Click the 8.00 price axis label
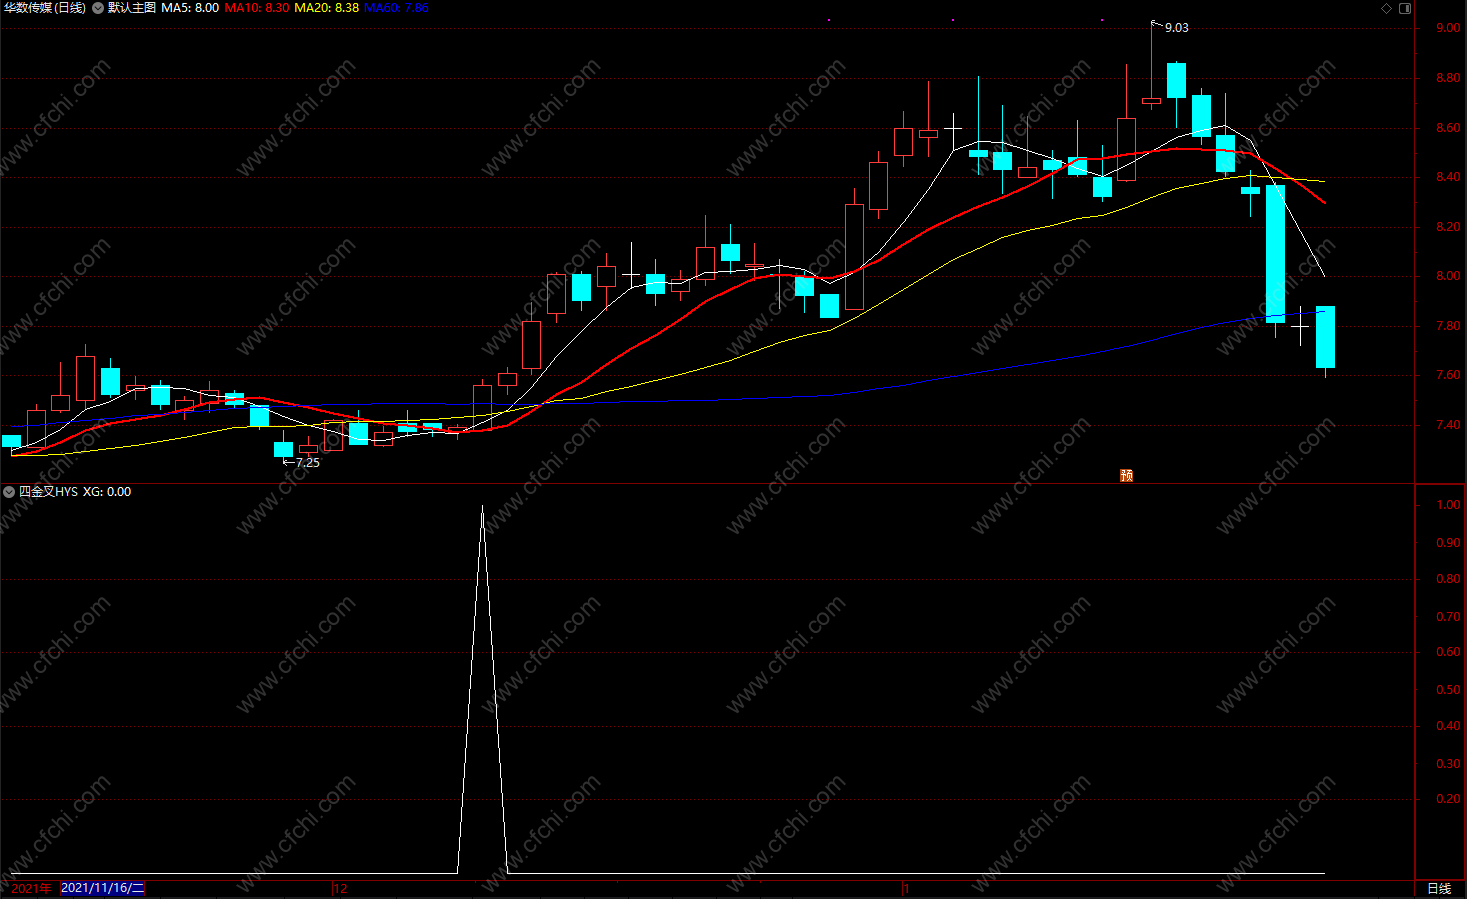 1448,276
